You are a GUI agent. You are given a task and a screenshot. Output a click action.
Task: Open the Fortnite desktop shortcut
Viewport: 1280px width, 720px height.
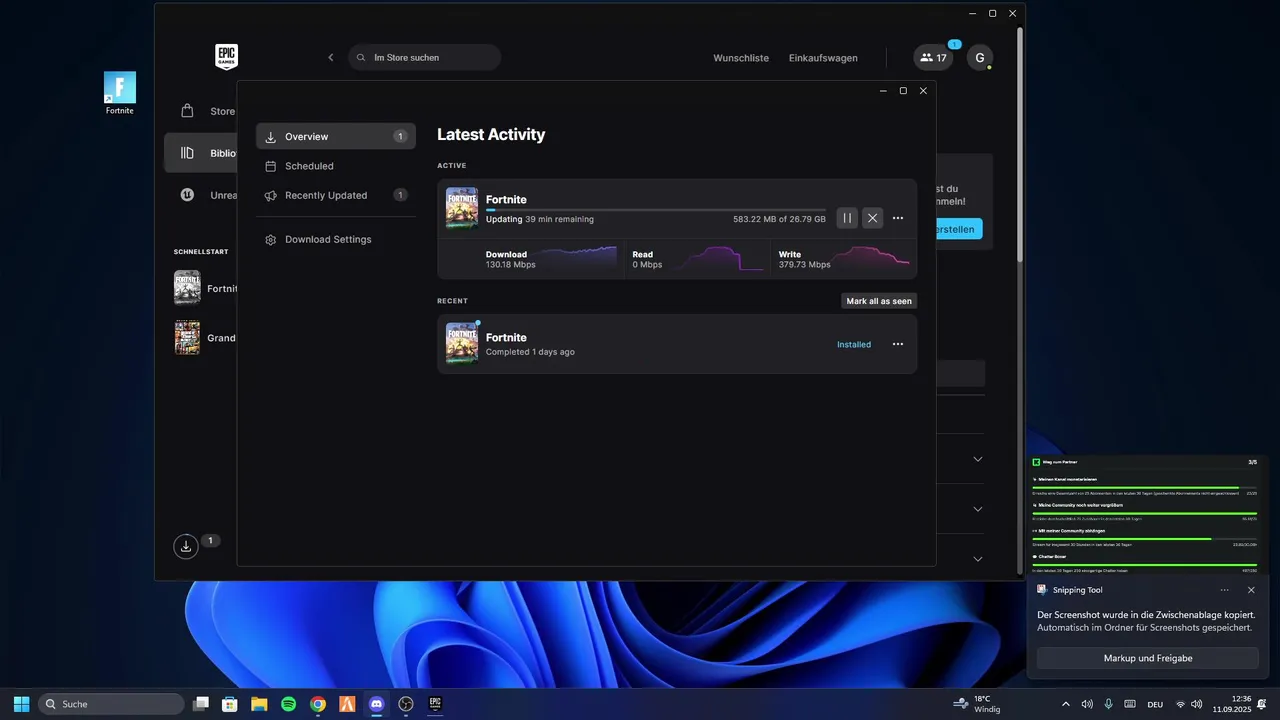(120, 93)
